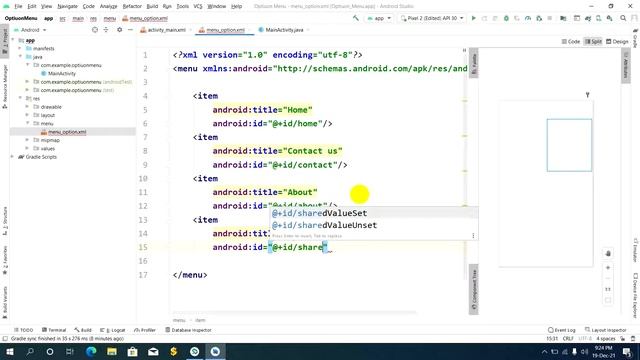Run the app with the green play button

(473, 18)
